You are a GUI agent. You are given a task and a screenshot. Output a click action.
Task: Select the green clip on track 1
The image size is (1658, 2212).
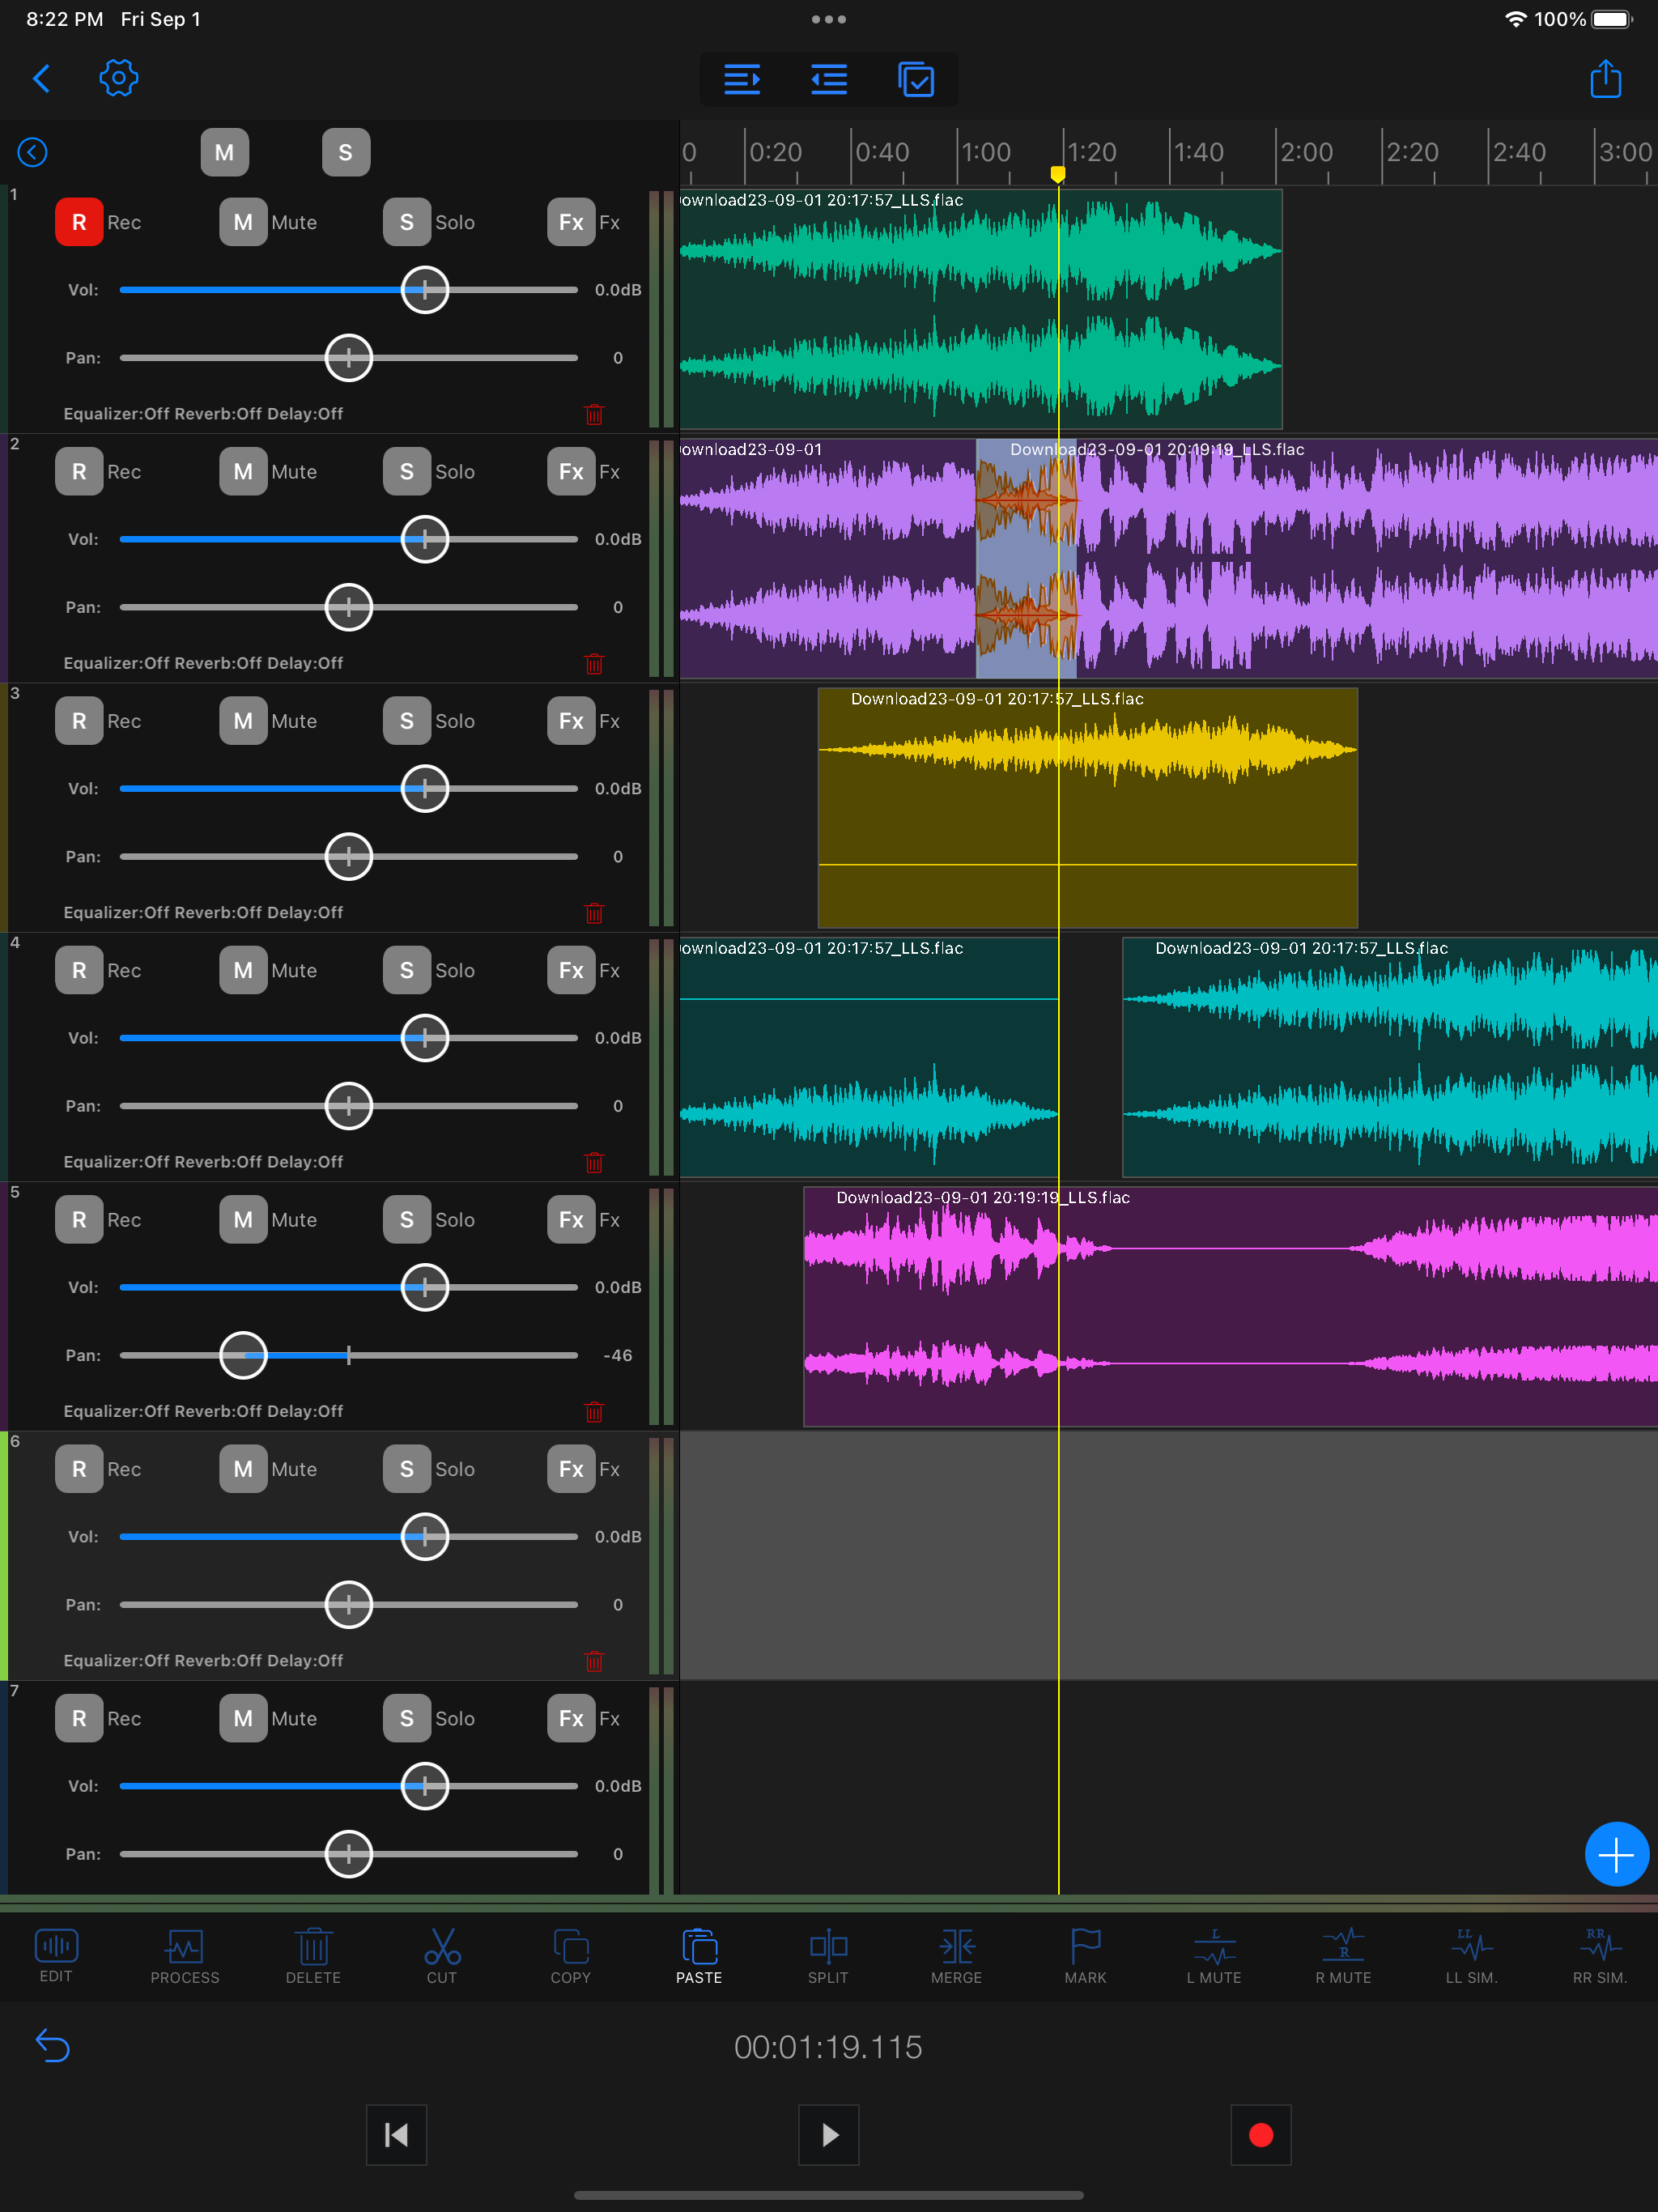(x=981, y=309)
